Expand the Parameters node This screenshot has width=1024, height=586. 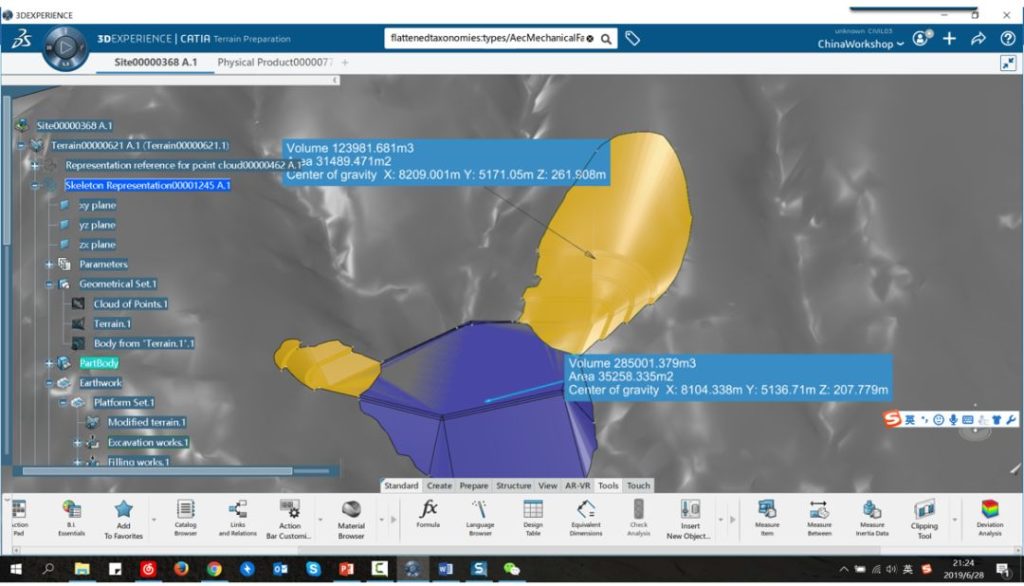(49, 263)
